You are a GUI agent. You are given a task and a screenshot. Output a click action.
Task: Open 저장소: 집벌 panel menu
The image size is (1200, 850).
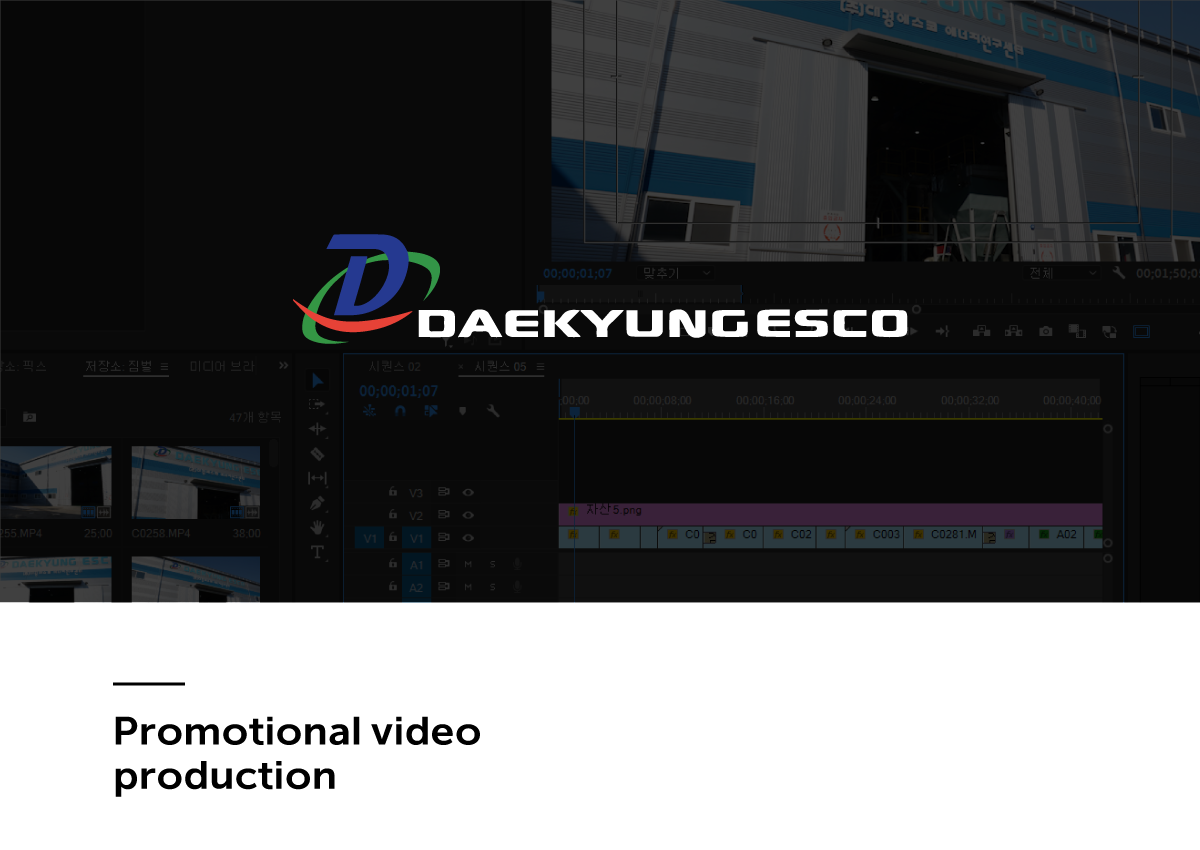(164, 366)
